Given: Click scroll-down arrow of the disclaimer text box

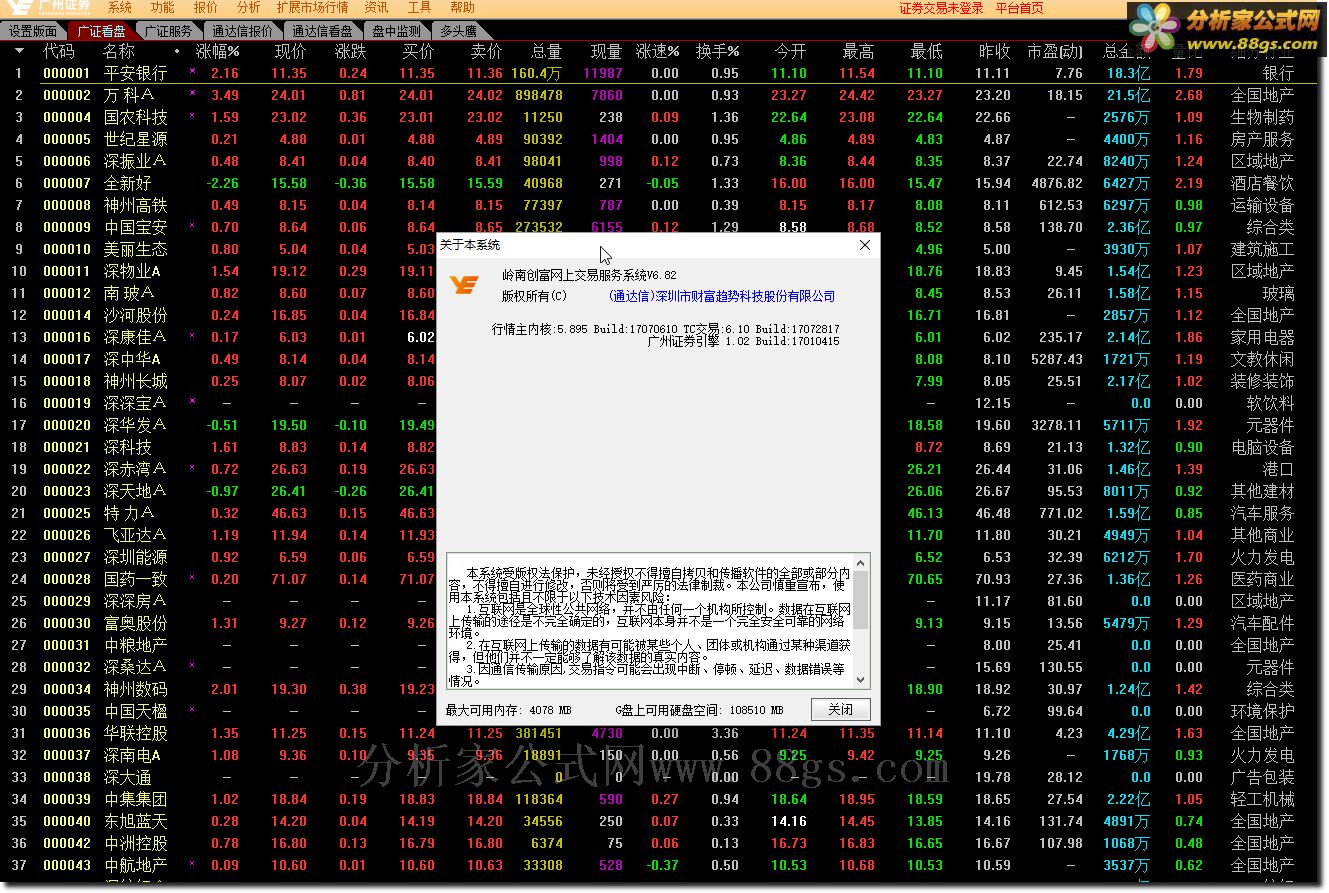Looking at the screenshot, I should 862,679.
